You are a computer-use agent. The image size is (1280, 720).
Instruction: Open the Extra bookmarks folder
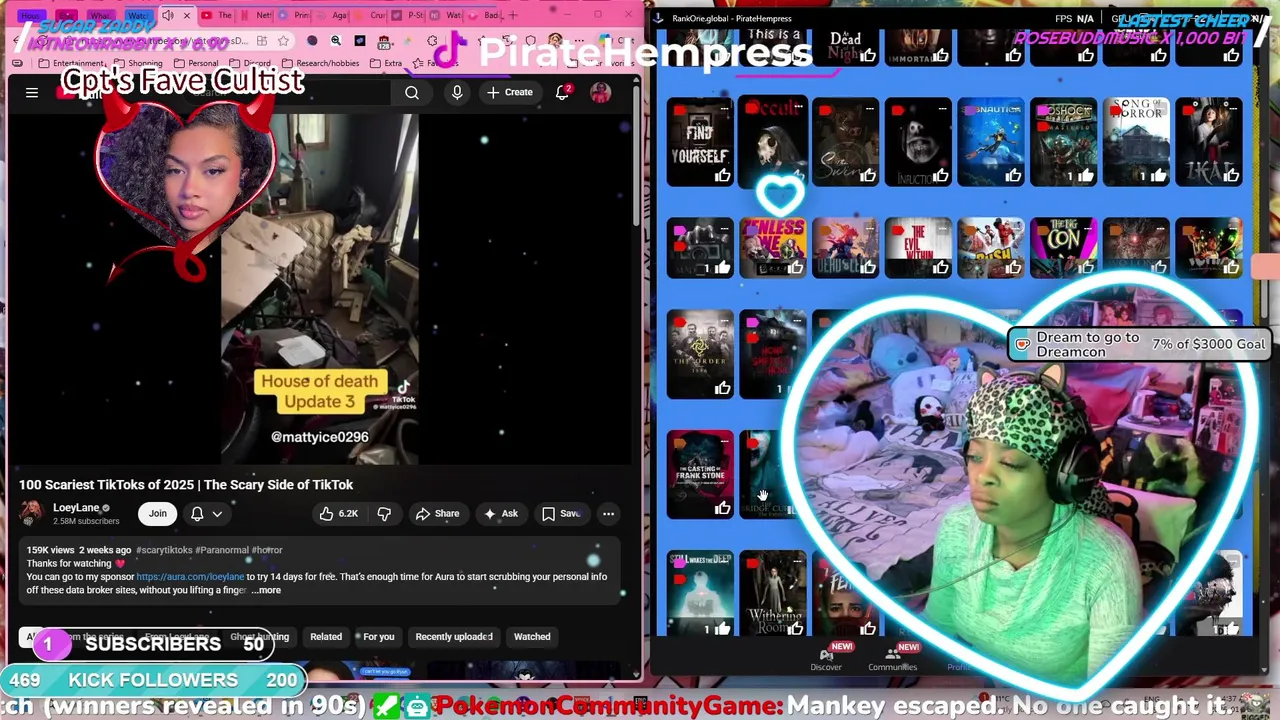tap(387, 63)
